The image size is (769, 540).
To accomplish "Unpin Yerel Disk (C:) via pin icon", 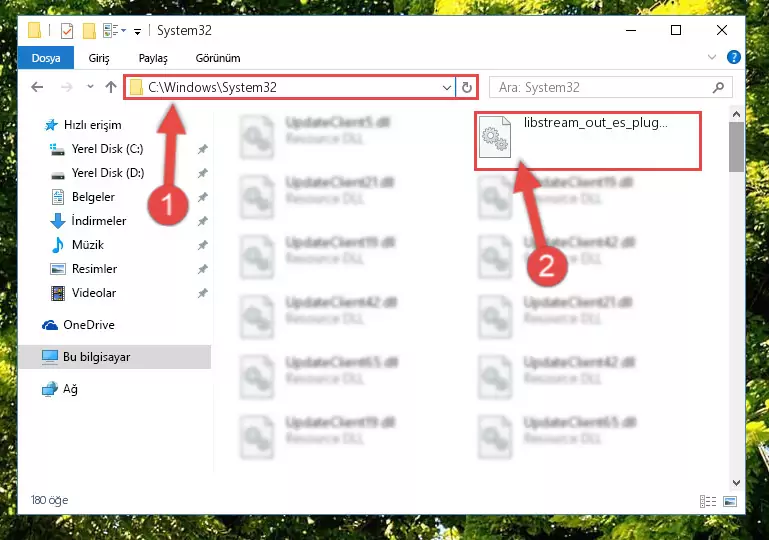I will [202, 149].
